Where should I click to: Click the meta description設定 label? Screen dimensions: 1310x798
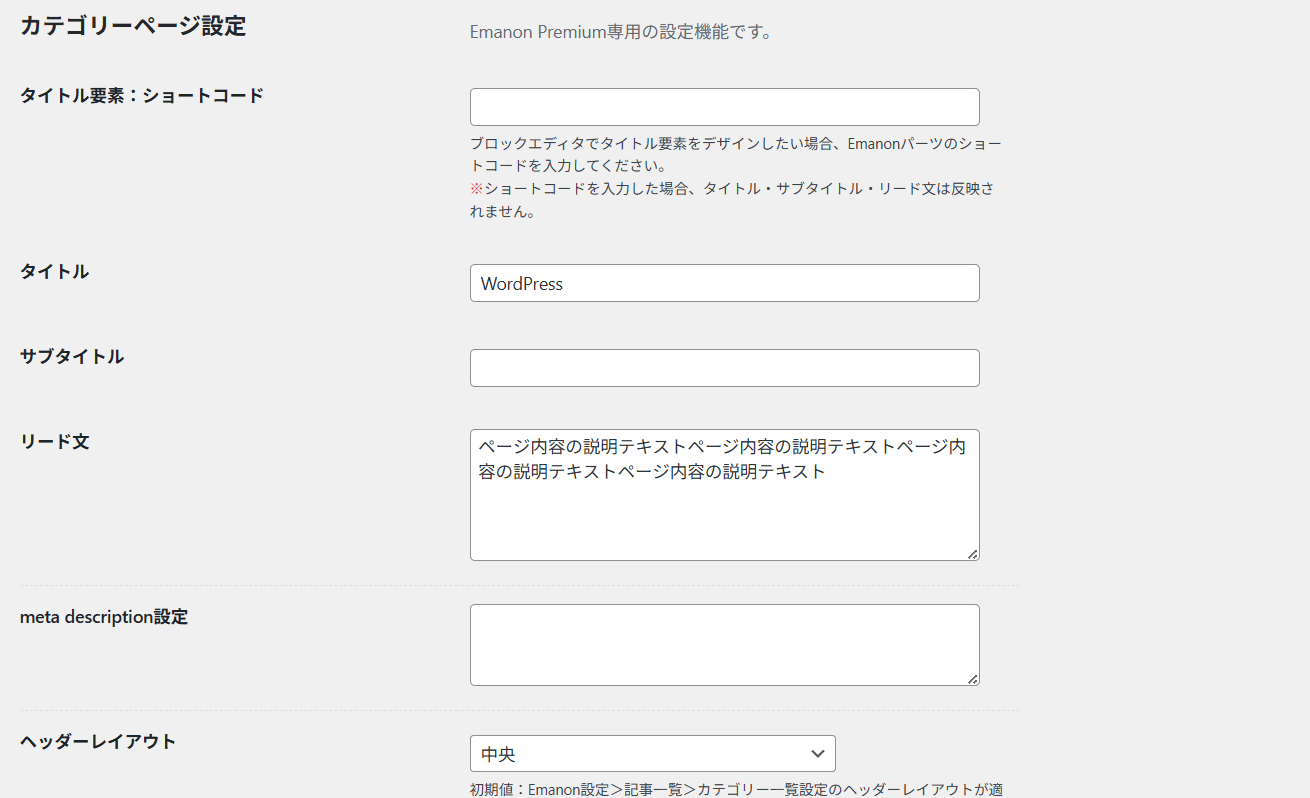pyautogui.click(x=104, y=617)
